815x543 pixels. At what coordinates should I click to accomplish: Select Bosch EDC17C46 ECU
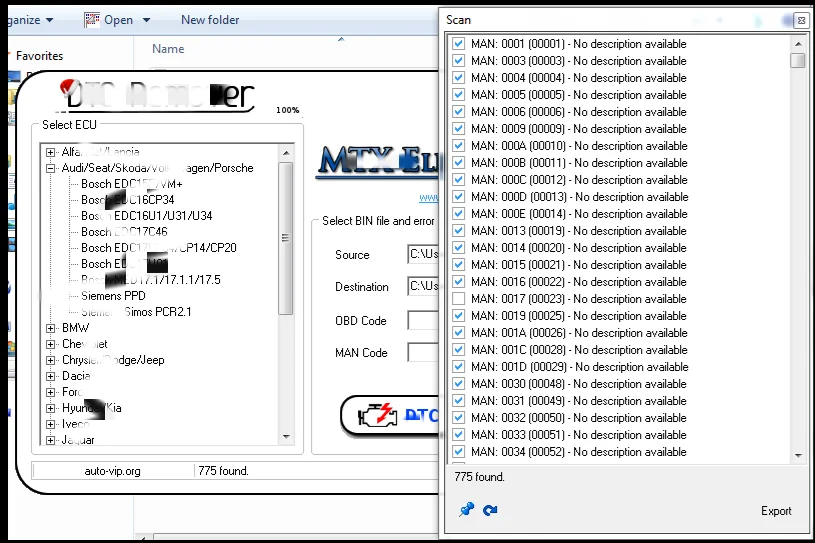point(124,232)
